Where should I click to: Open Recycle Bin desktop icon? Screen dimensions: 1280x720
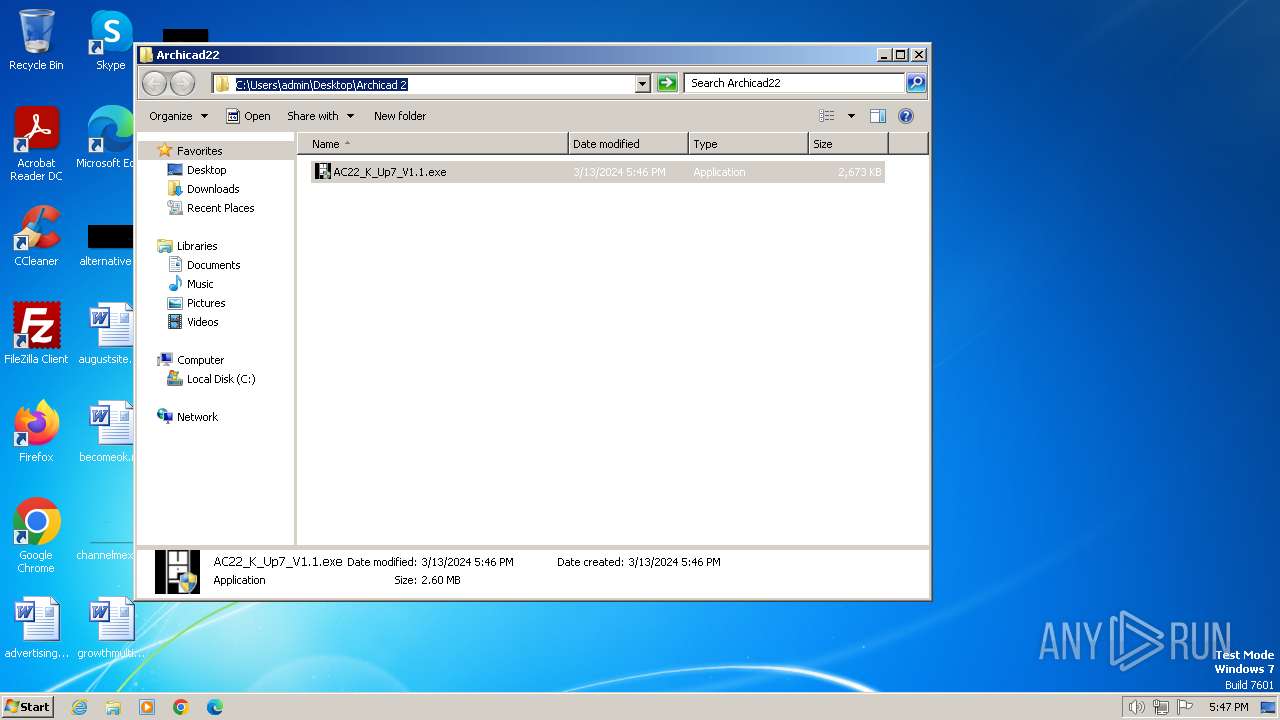(x=36, y=40)
